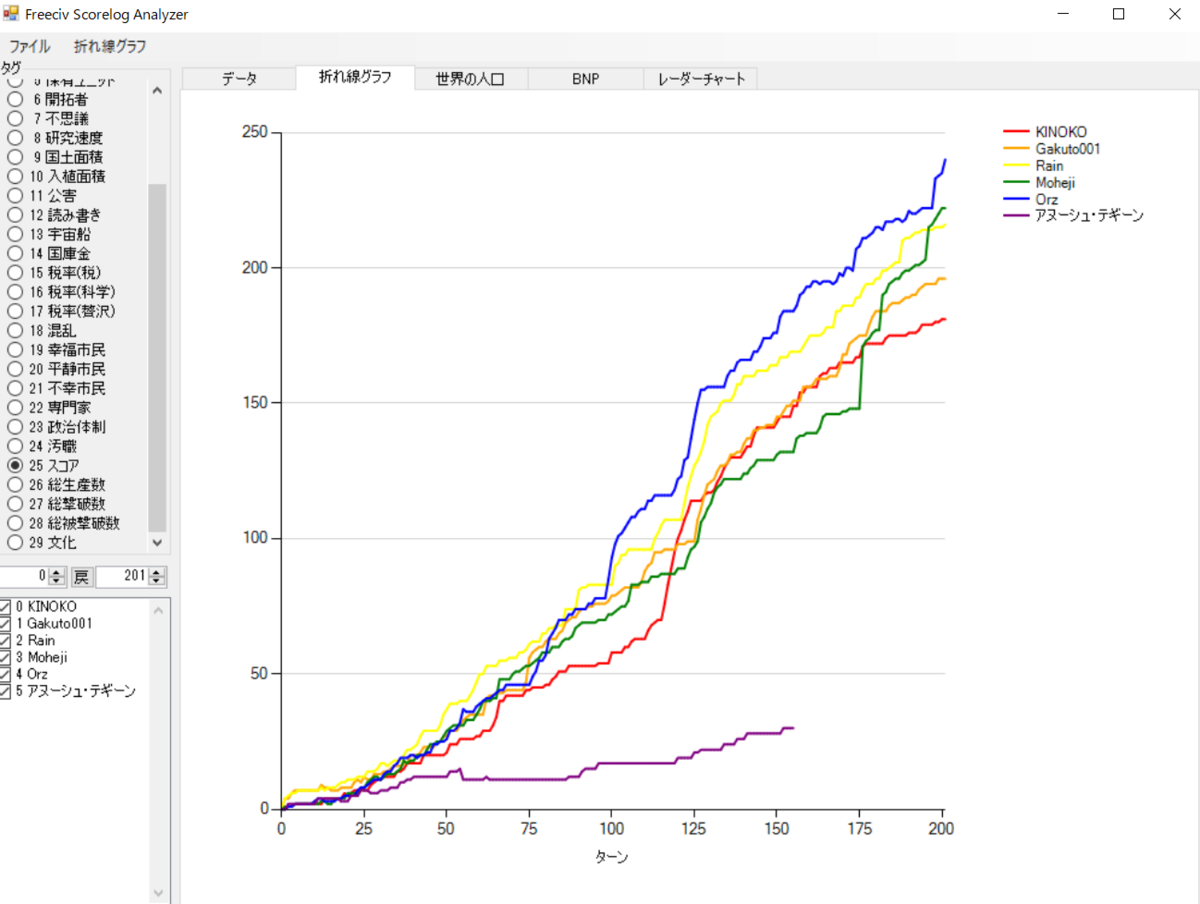
Task: Maximize the Freeciv Scorelog Analyzer window
Action: coord(1118,15)
